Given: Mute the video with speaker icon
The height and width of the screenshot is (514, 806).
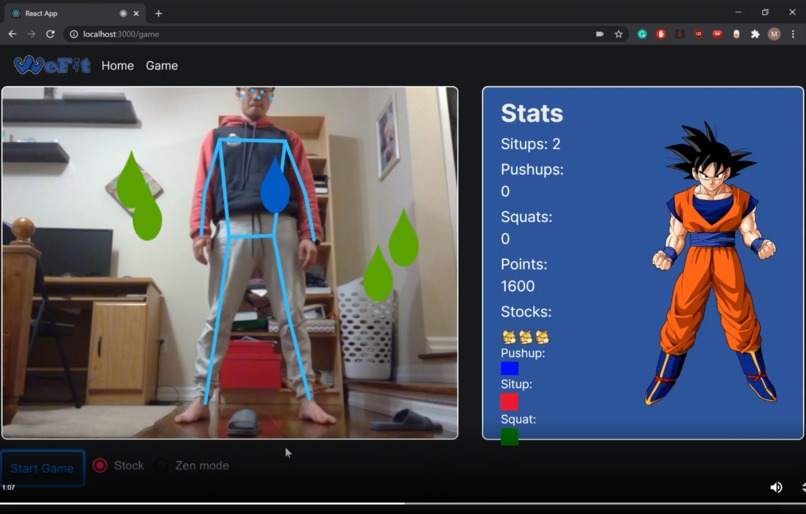Looking at the screenshot, I should 776,487.
